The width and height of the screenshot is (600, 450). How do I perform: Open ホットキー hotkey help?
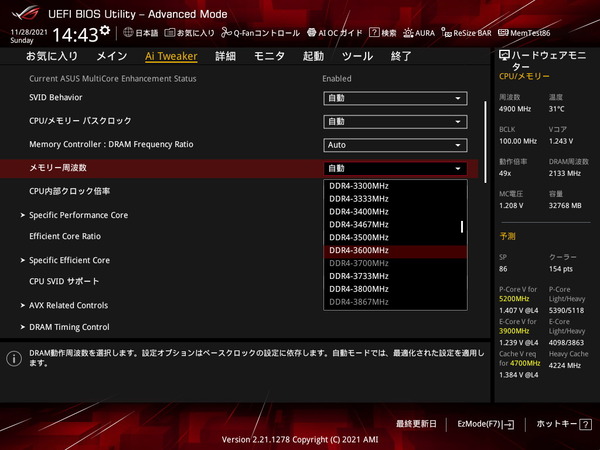pyautogui.click(x=563, y=424)
